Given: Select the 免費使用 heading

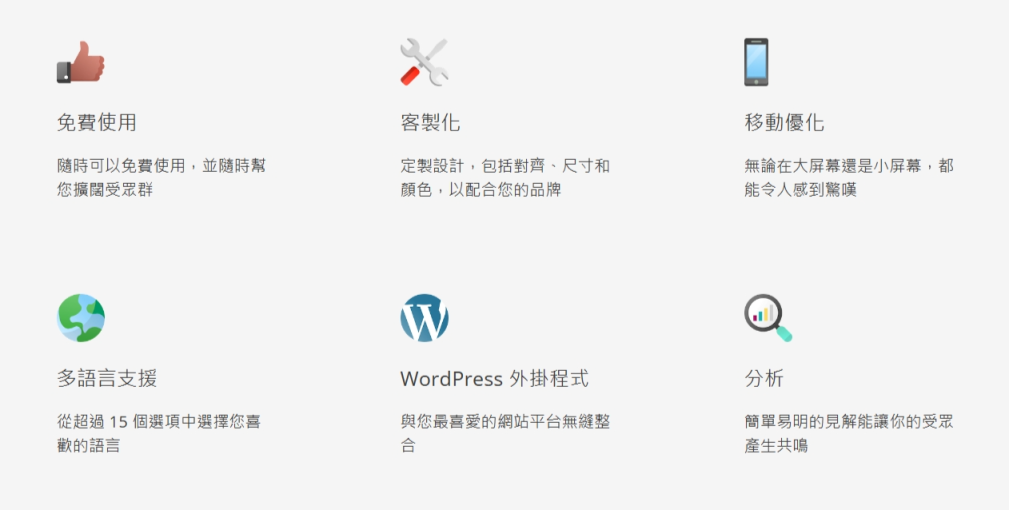Looking at the screenshot, I should tap(97, 123).
